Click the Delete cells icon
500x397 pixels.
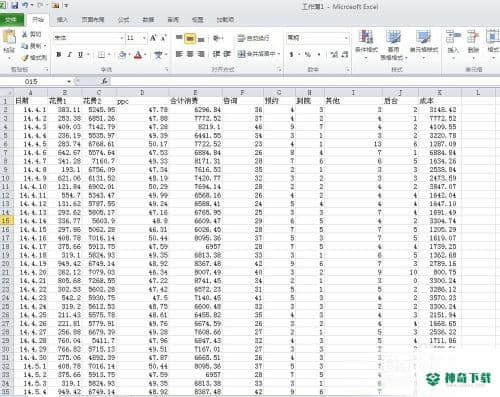(x=473, y=37)
